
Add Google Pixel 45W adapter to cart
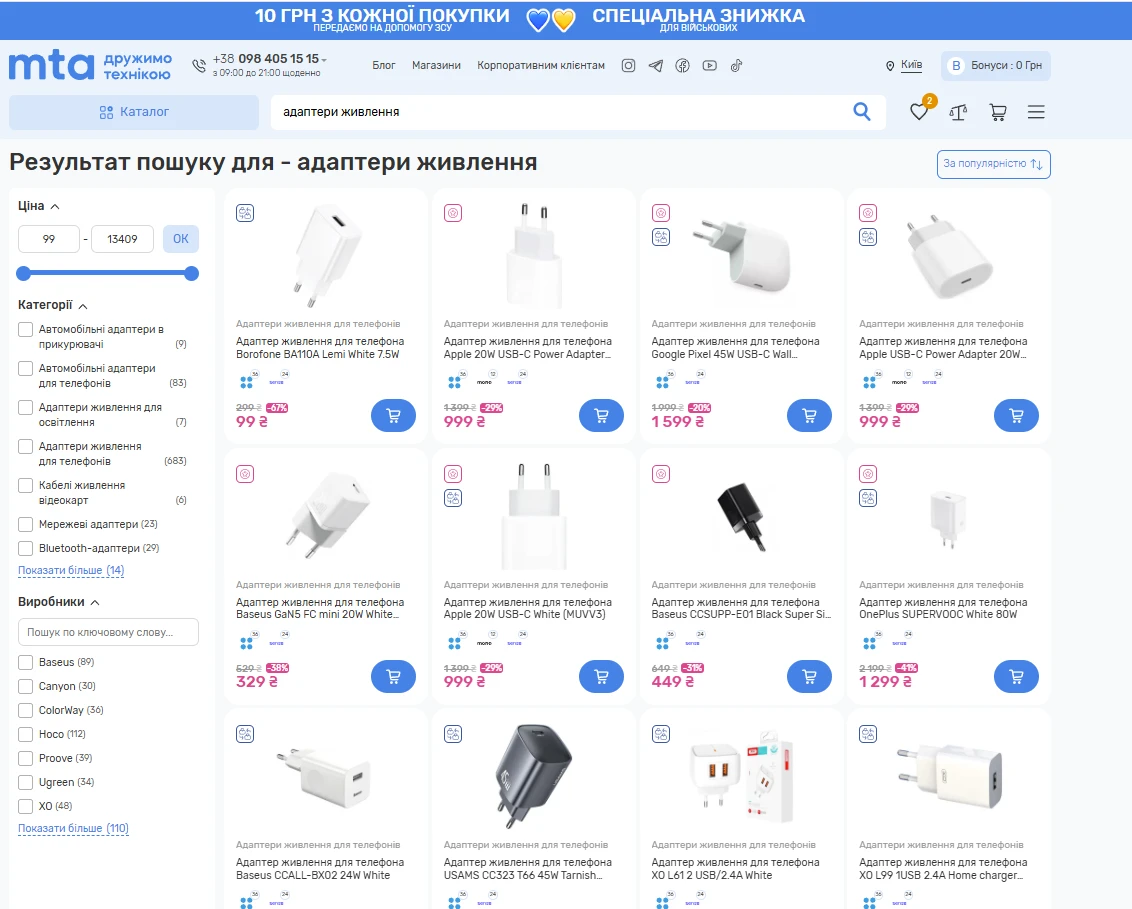809,416
